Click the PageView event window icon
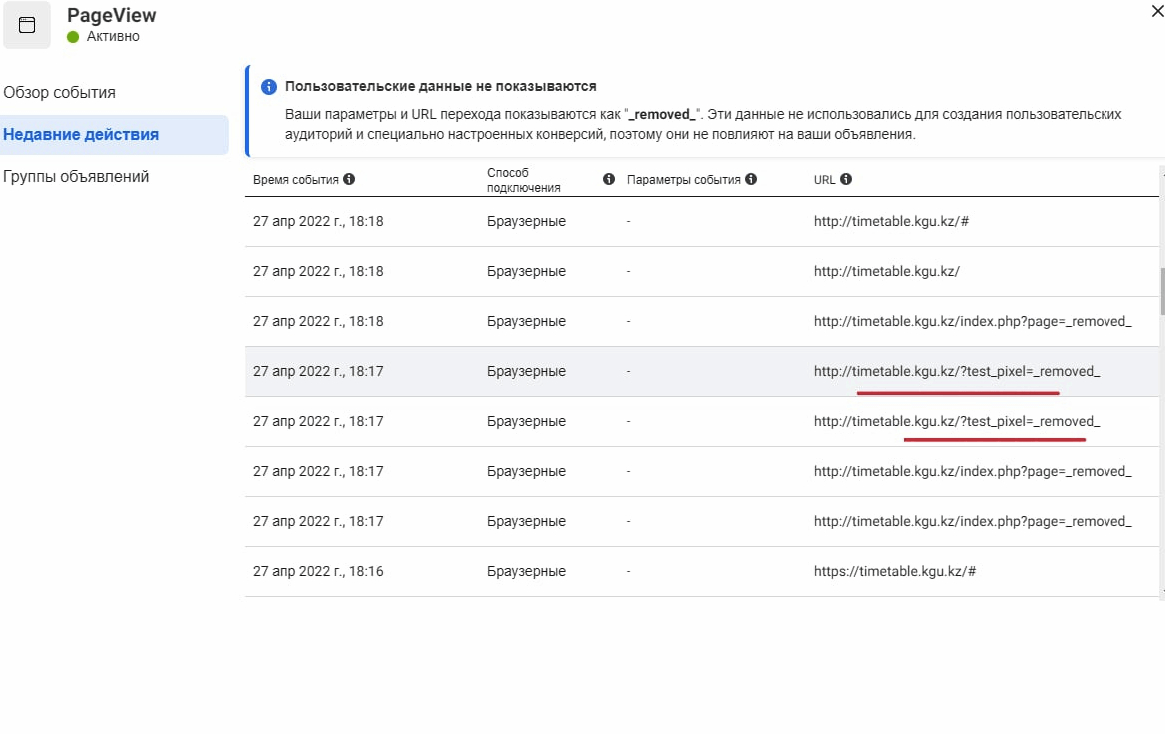Image resolution: width=1165 pixels, height=734 pixels. (27, 26)
